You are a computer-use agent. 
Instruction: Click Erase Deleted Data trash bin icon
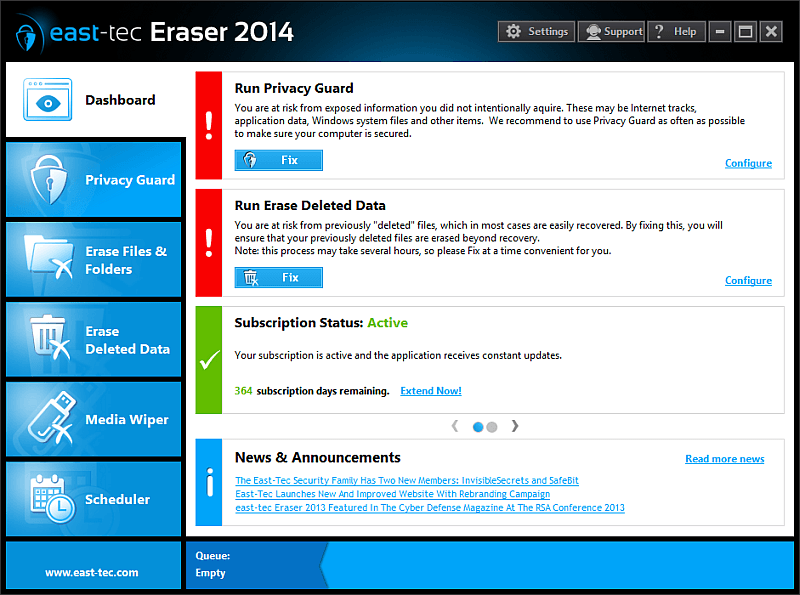(48, 340)
